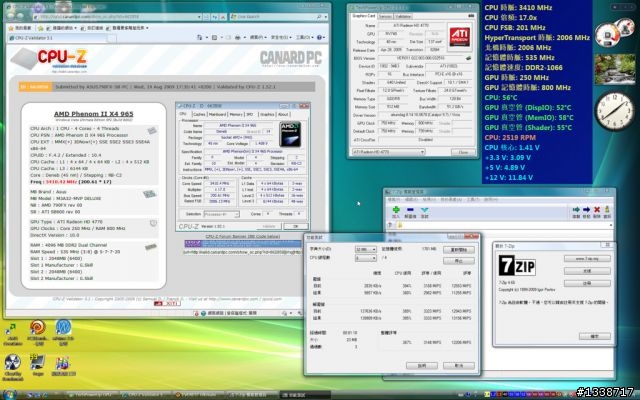Screen dimensions: 640x400
Task: Click the Close button in GPU-Z window
Action: (463, 152)
